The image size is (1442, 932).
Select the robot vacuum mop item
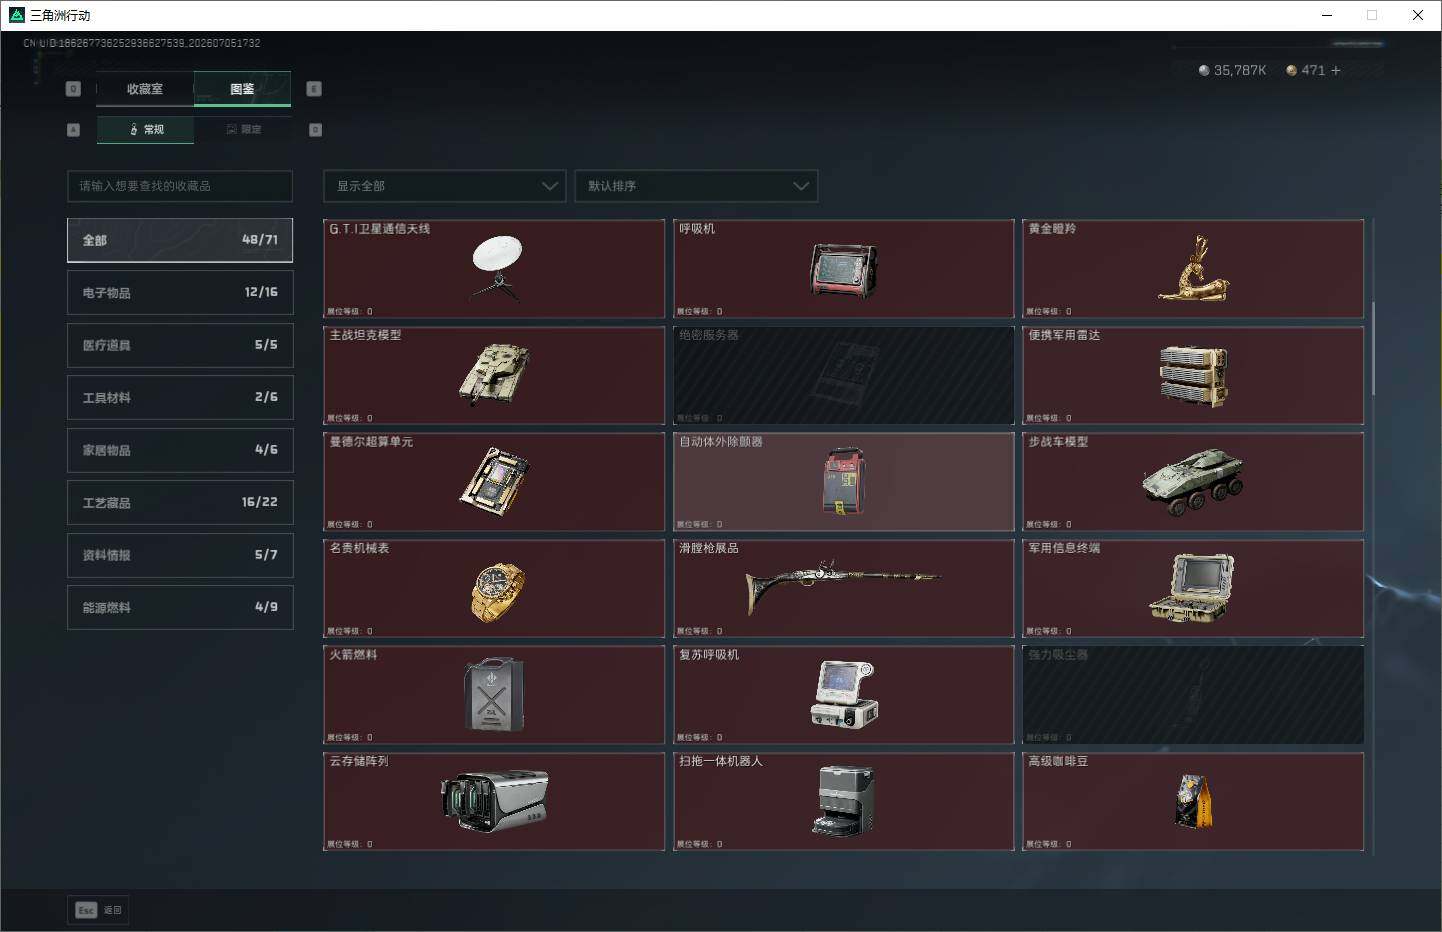(x=844, y=802)
